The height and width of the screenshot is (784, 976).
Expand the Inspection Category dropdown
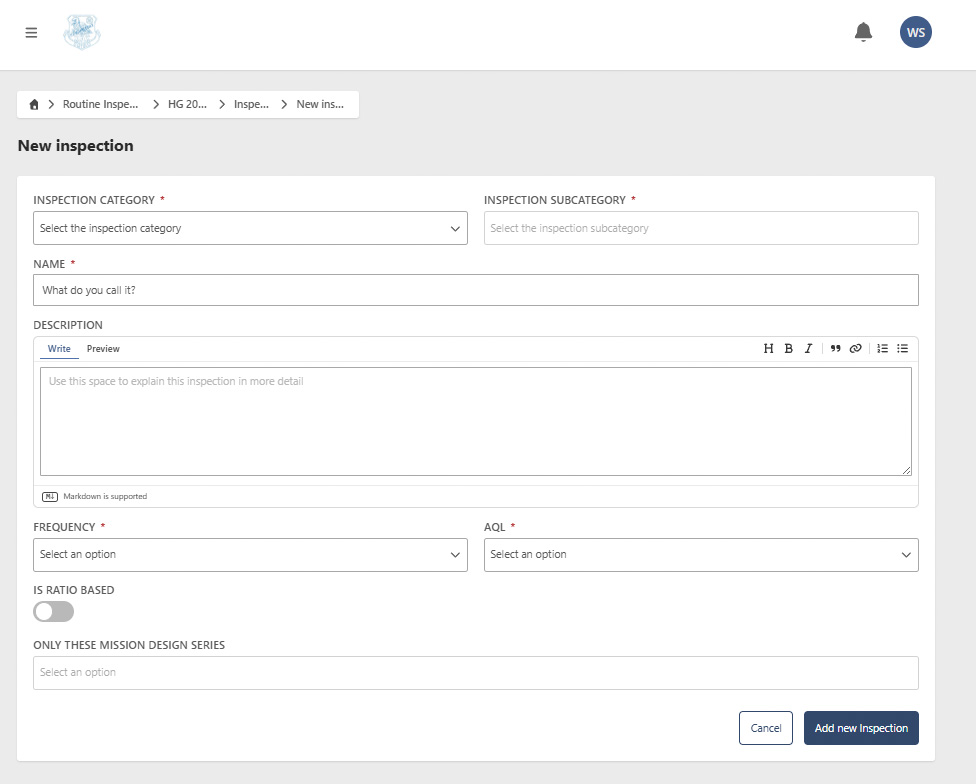250,228
